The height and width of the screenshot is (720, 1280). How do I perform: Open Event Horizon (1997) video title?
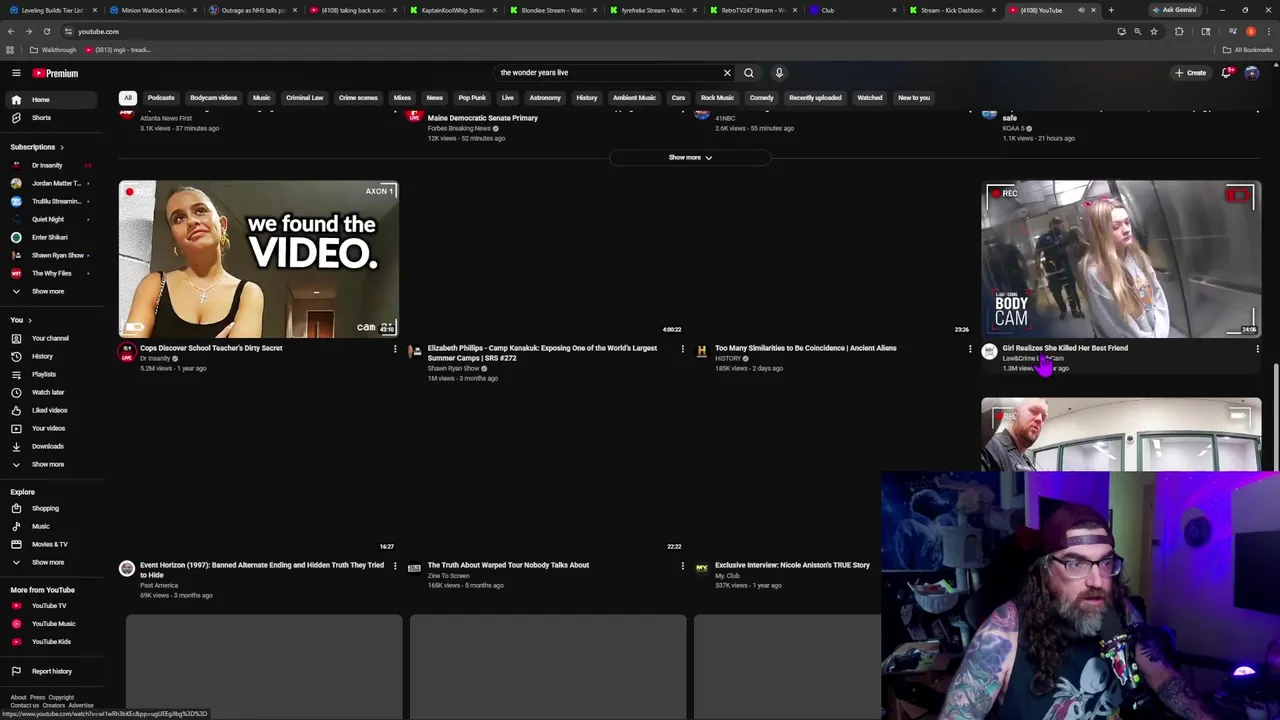click(x=262, y=570)
